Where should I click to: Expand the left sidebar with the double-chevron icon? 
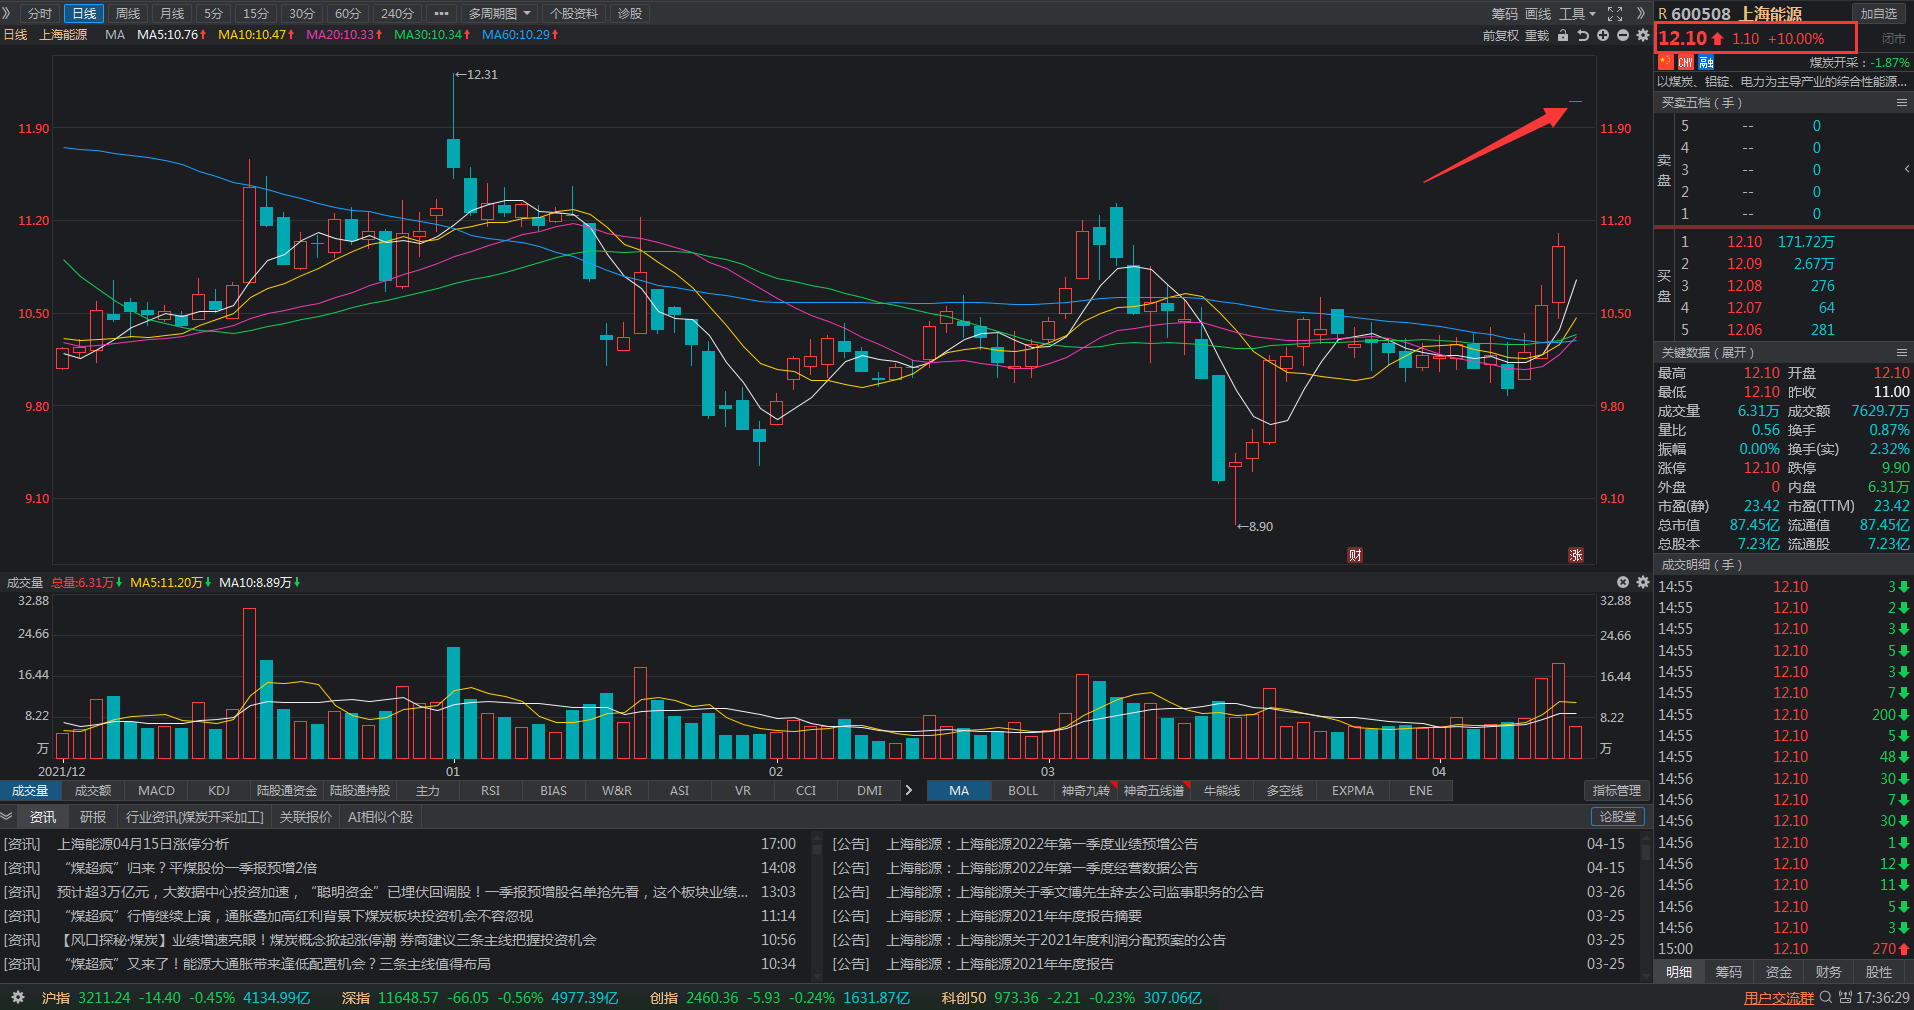(7, 13)
